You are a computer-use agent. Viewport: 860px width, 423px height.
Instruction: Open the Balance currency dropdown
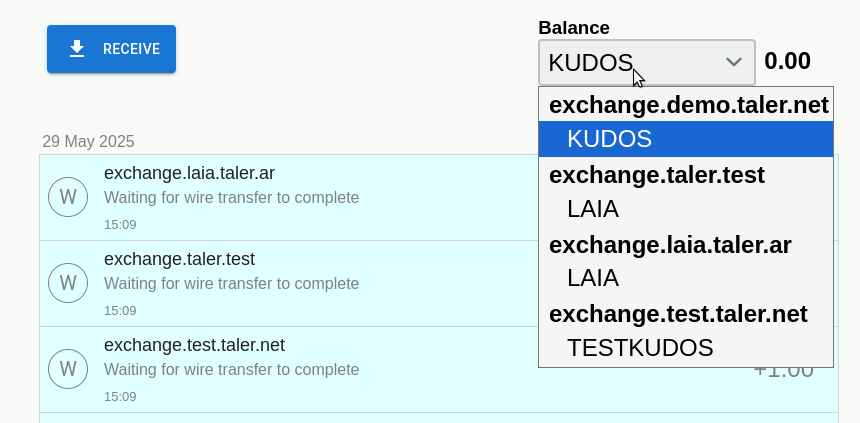click(646, 62)
